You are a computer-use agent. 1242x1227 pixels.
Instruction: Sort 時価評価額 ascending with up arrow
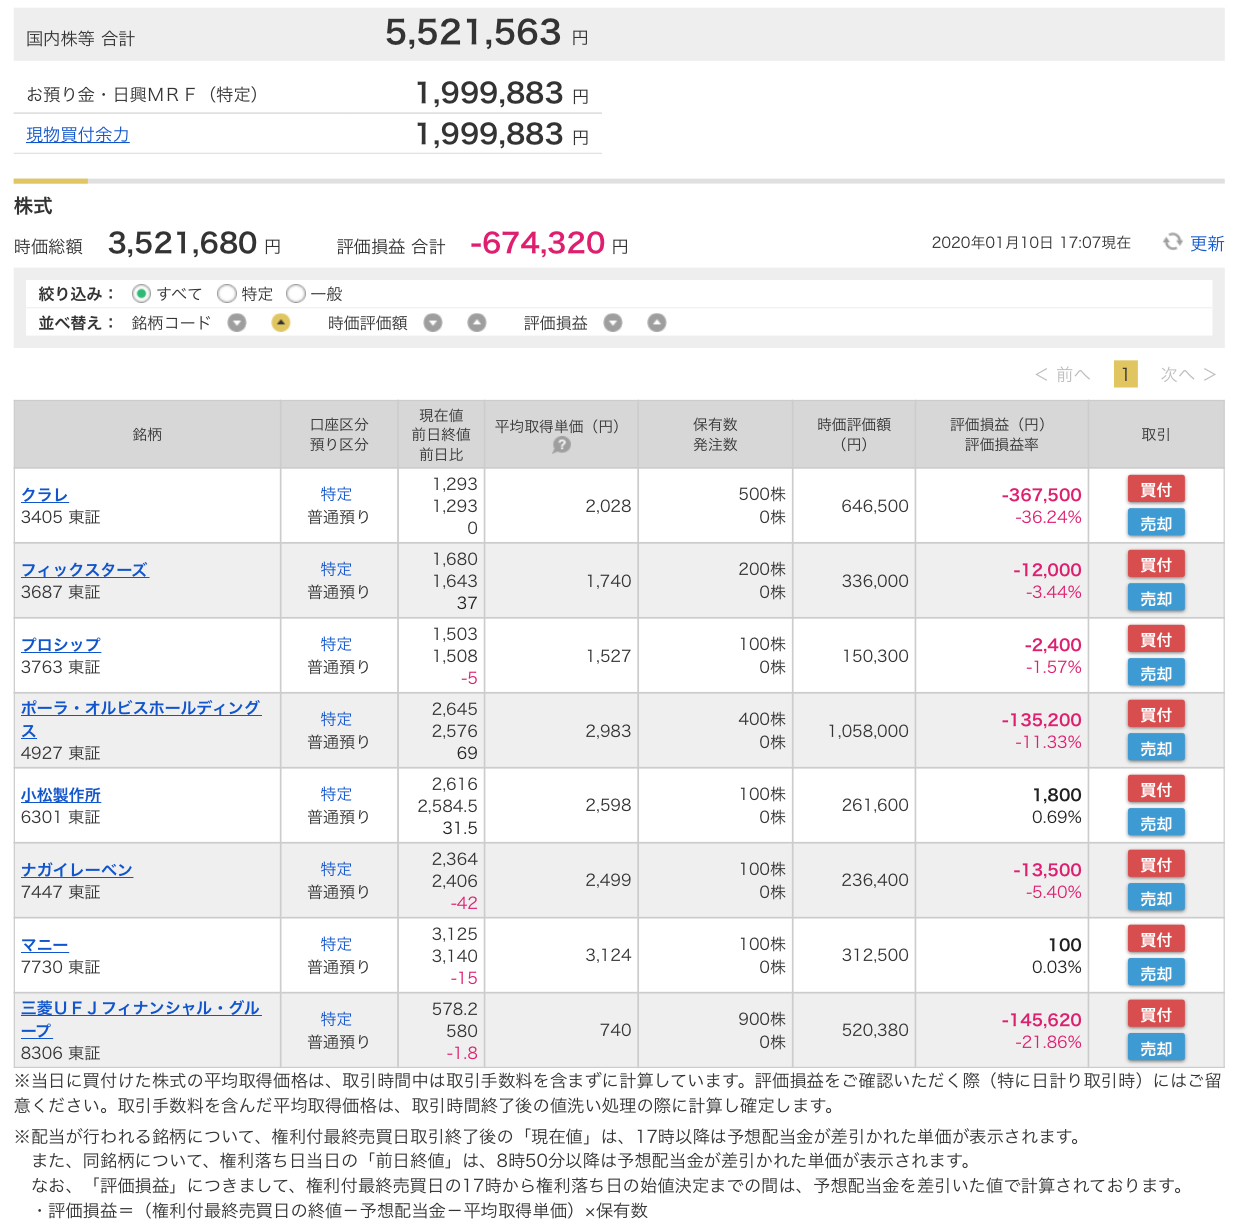click(x=477, y=322)
